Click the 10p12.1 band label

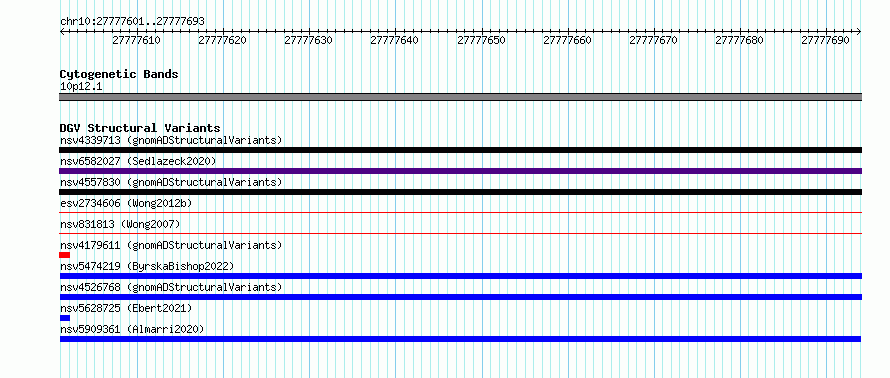[x=81, y=86]
